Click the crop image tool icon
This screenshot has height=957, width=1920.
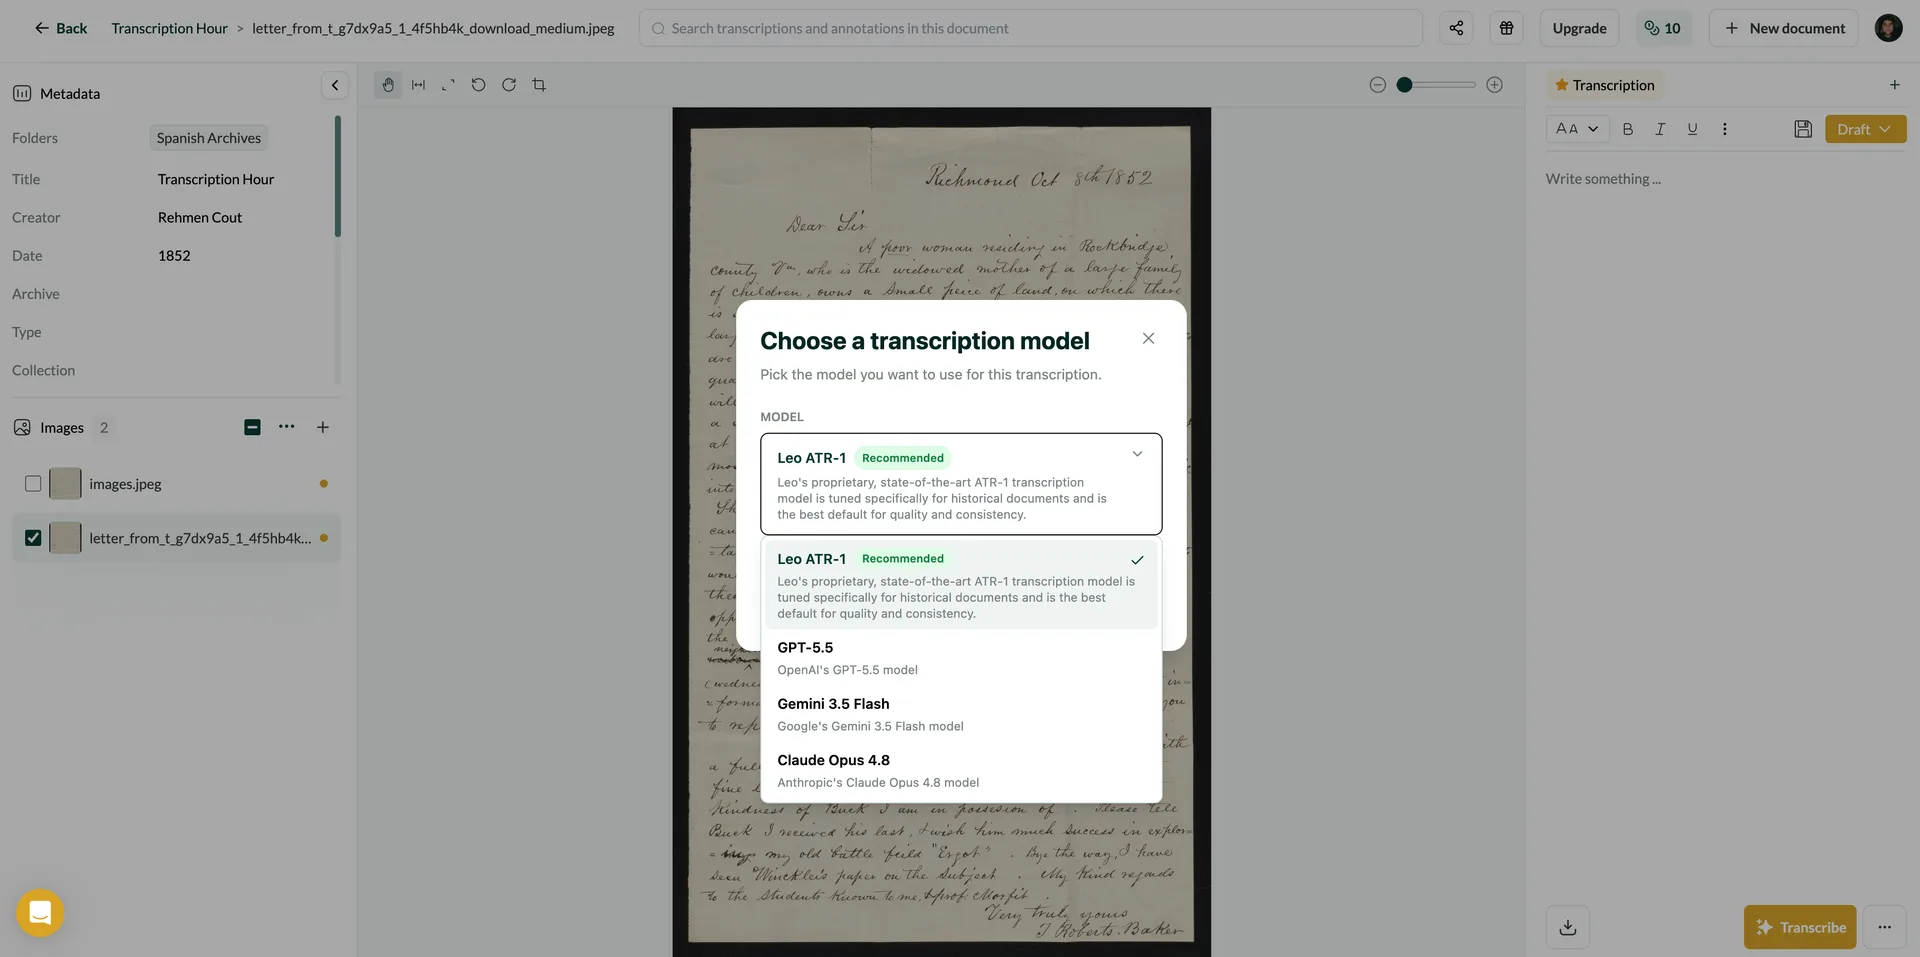pos(539,85)
